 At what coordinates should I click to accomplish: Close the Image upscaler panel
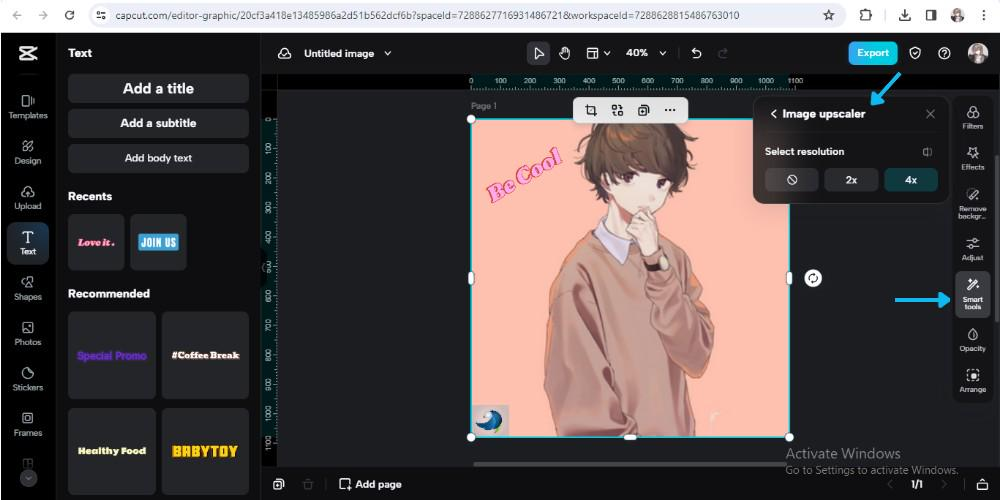click(930, 114)
